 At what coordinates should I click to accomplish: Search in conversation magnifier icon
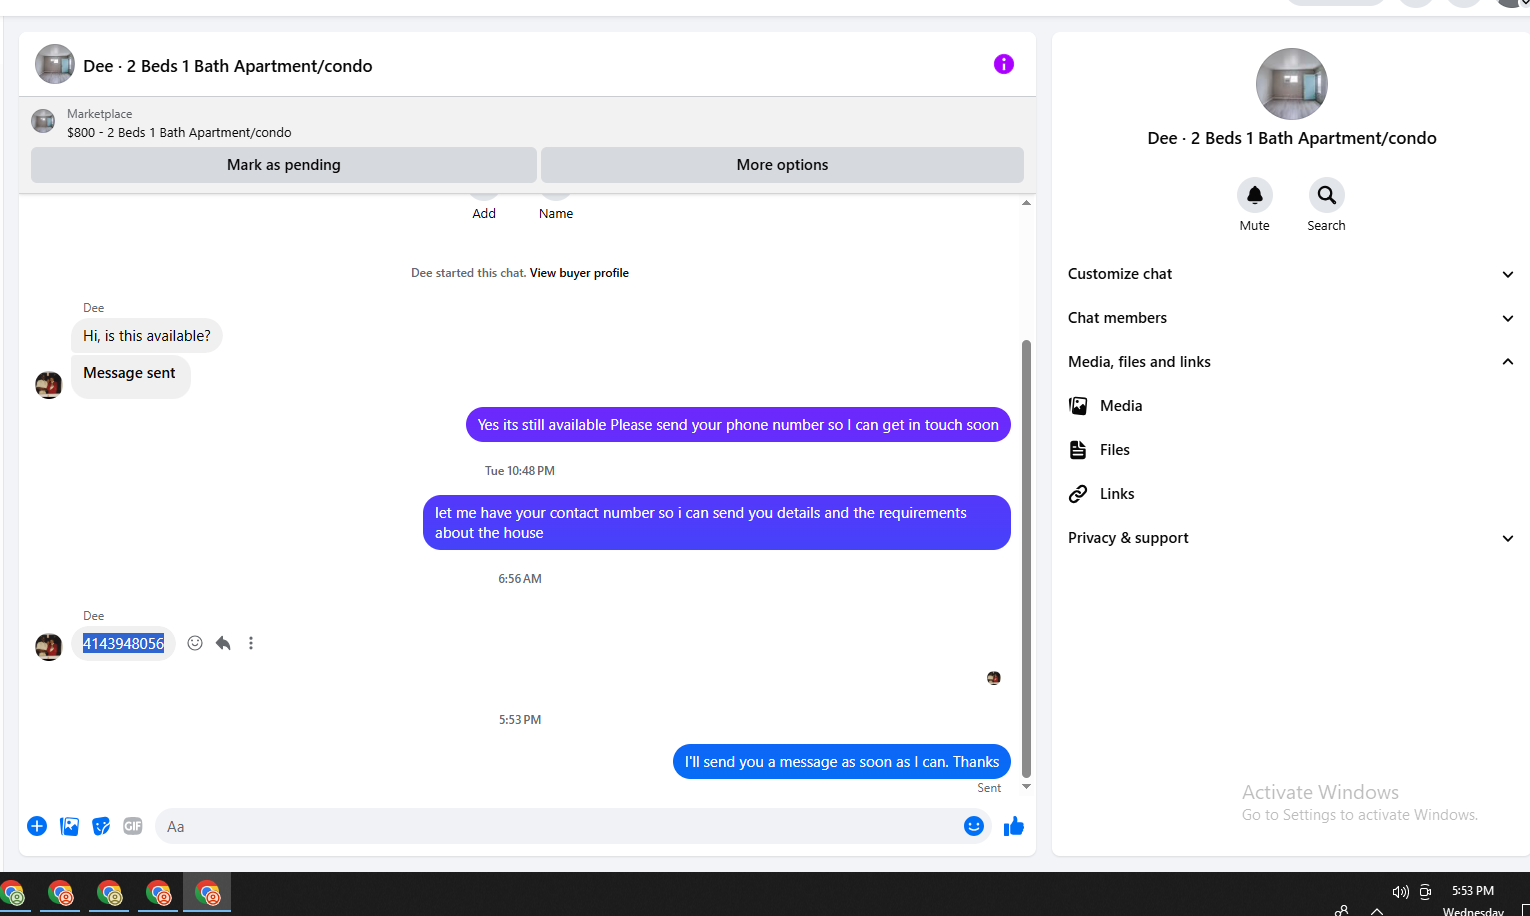(1326, 195)
